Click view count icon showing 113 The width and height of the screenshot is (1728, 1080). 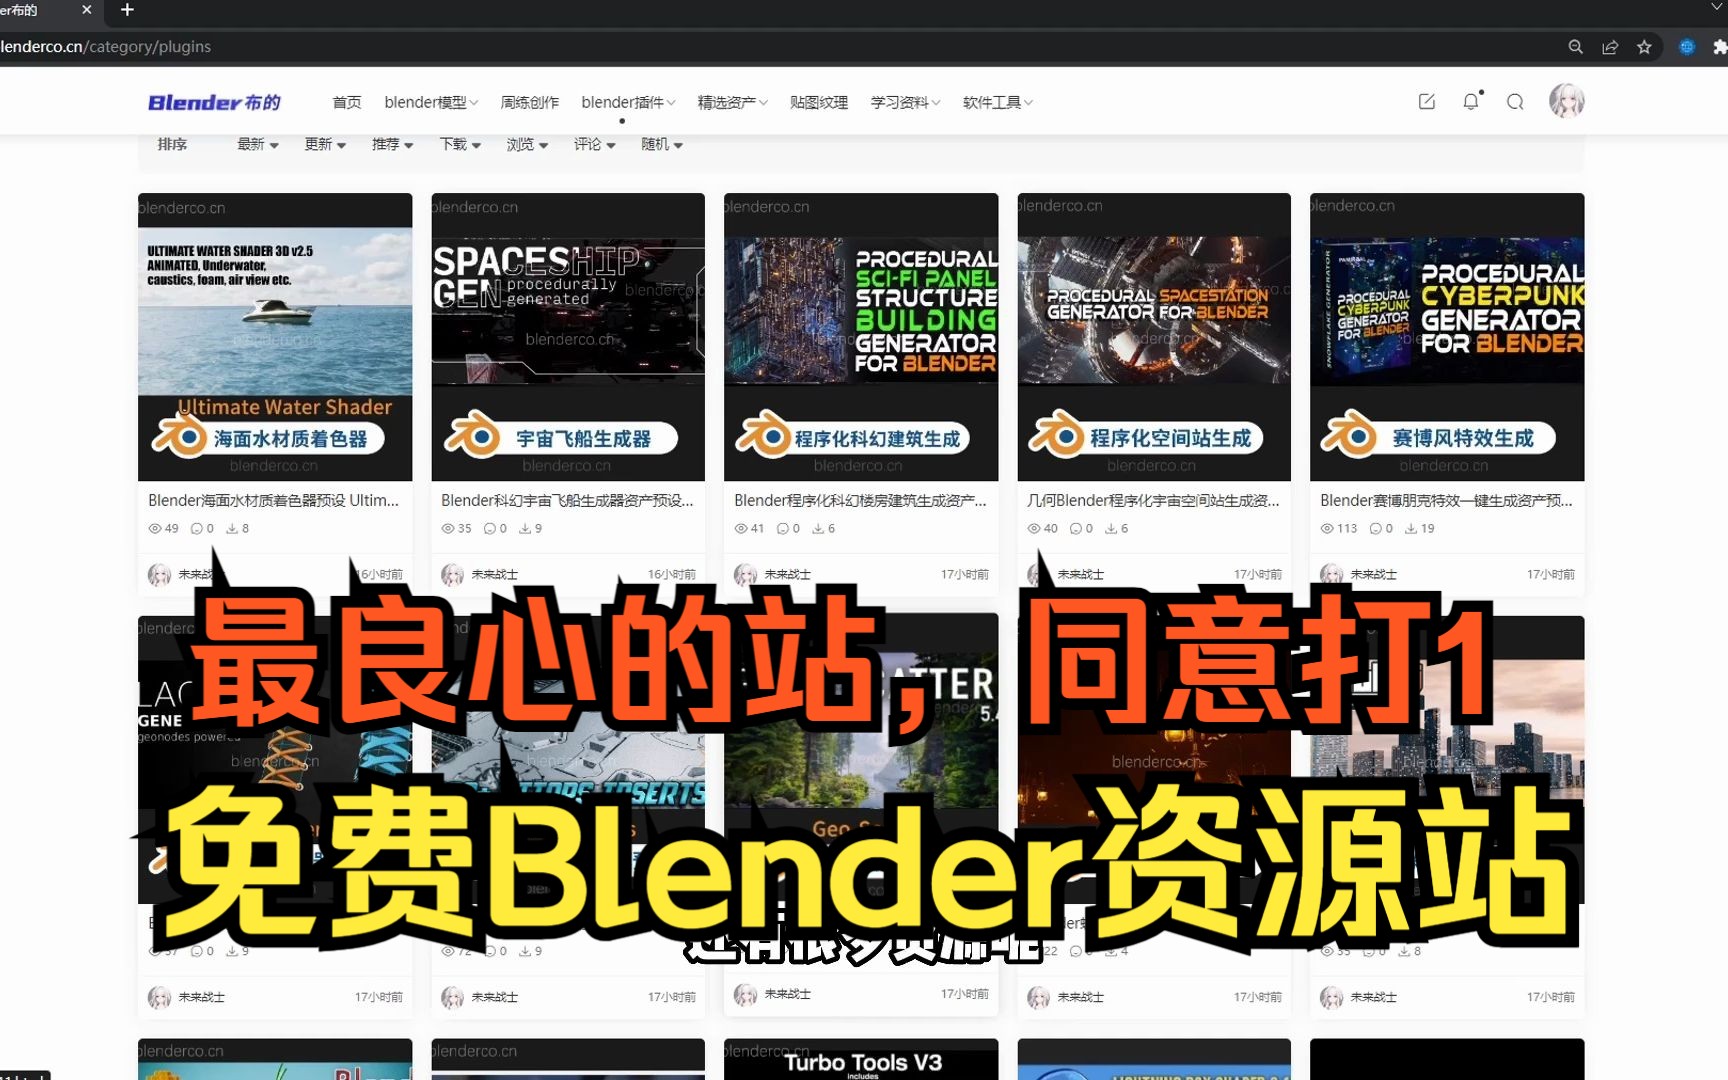pyautogui.click(x=1327, y=528)
